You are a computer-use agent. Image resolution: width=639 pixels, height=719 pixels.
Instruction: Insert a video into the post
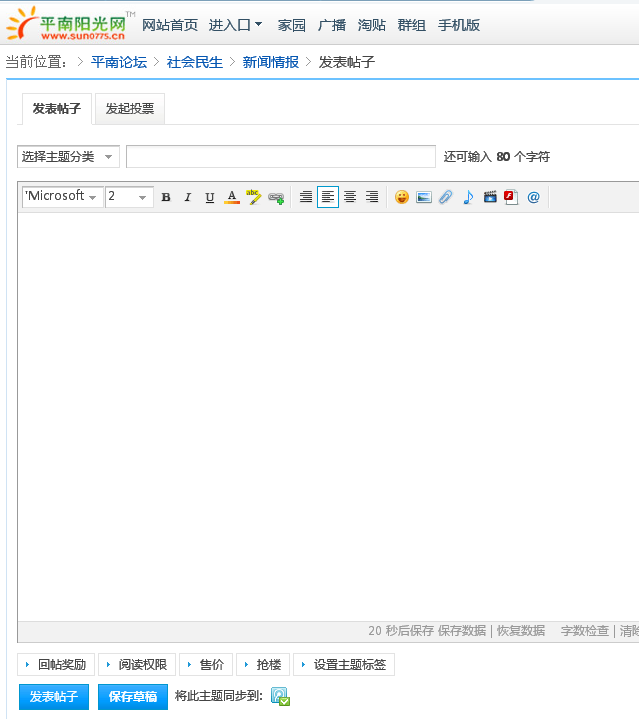point(490,197)
